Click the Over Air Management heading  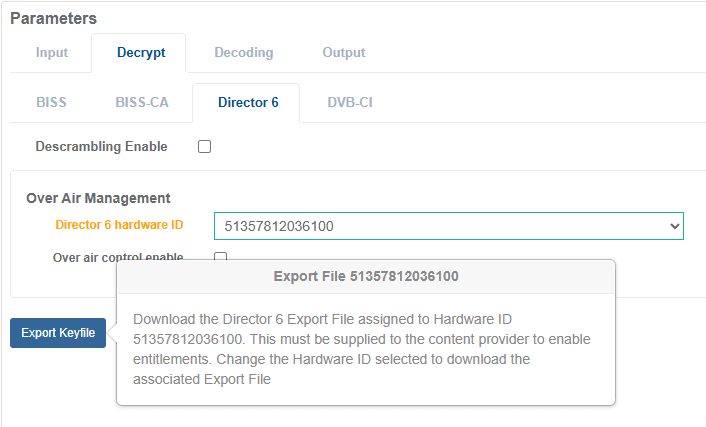(x=98, y=198)
